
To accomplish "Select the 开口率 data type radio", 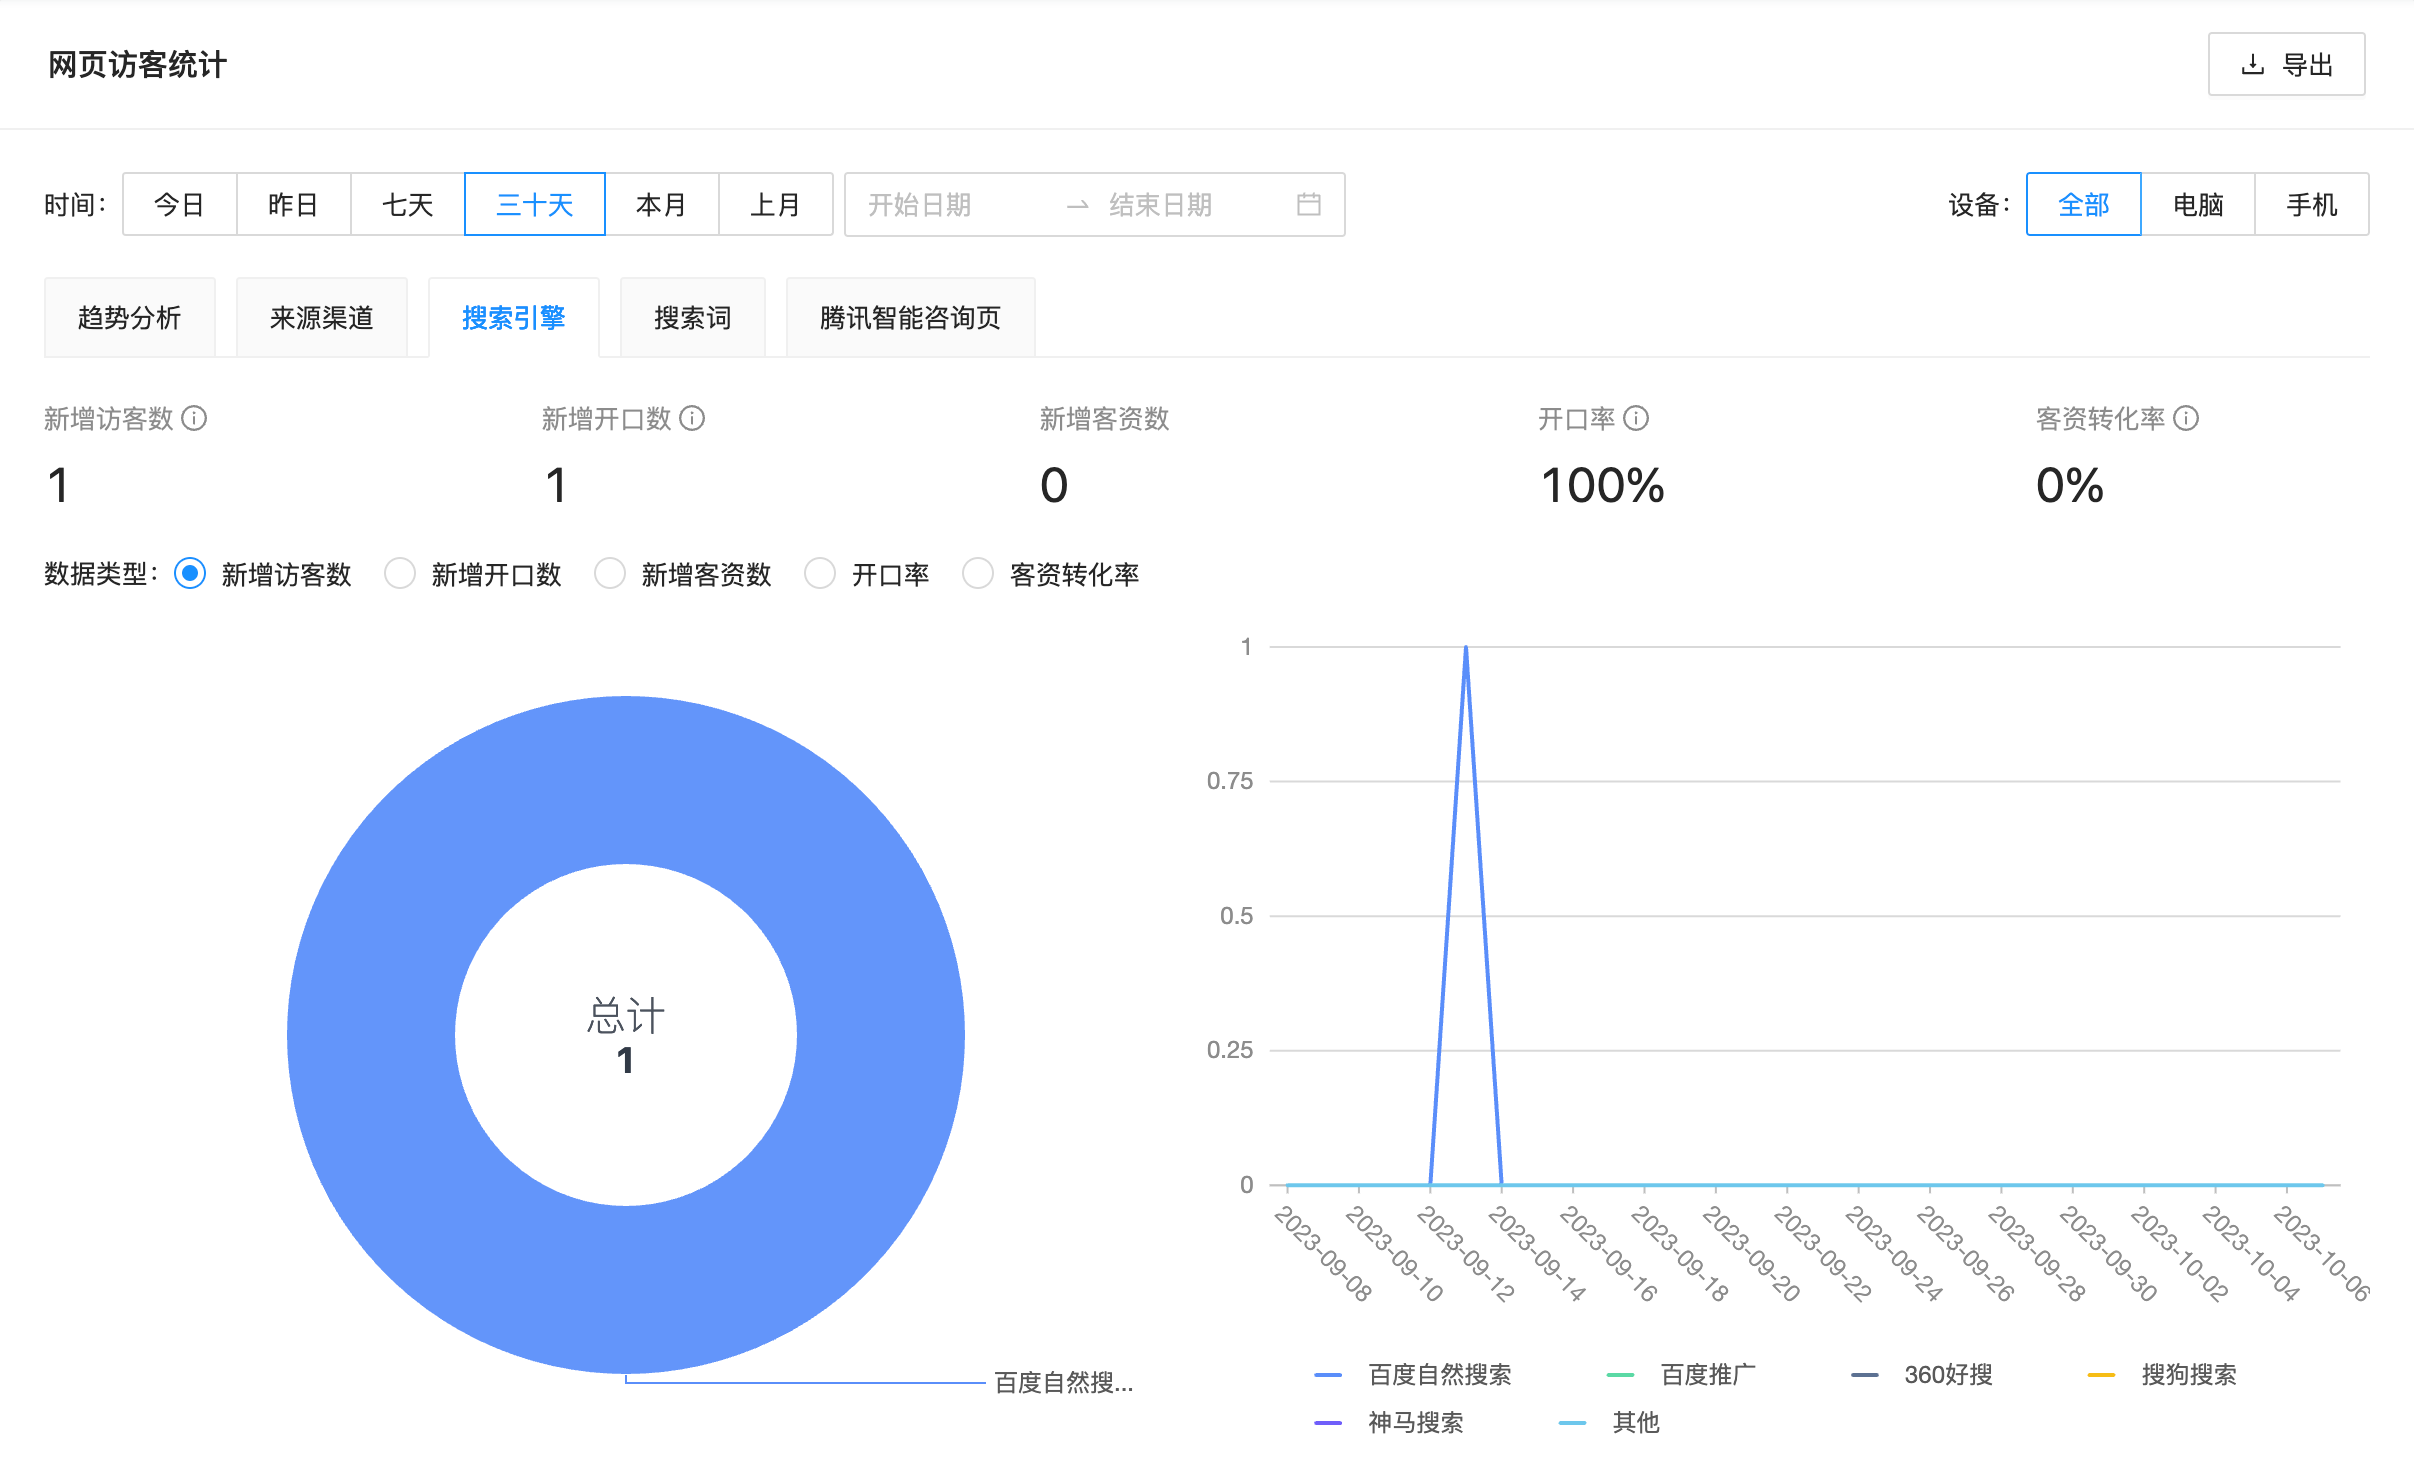I will coord(820,573).
